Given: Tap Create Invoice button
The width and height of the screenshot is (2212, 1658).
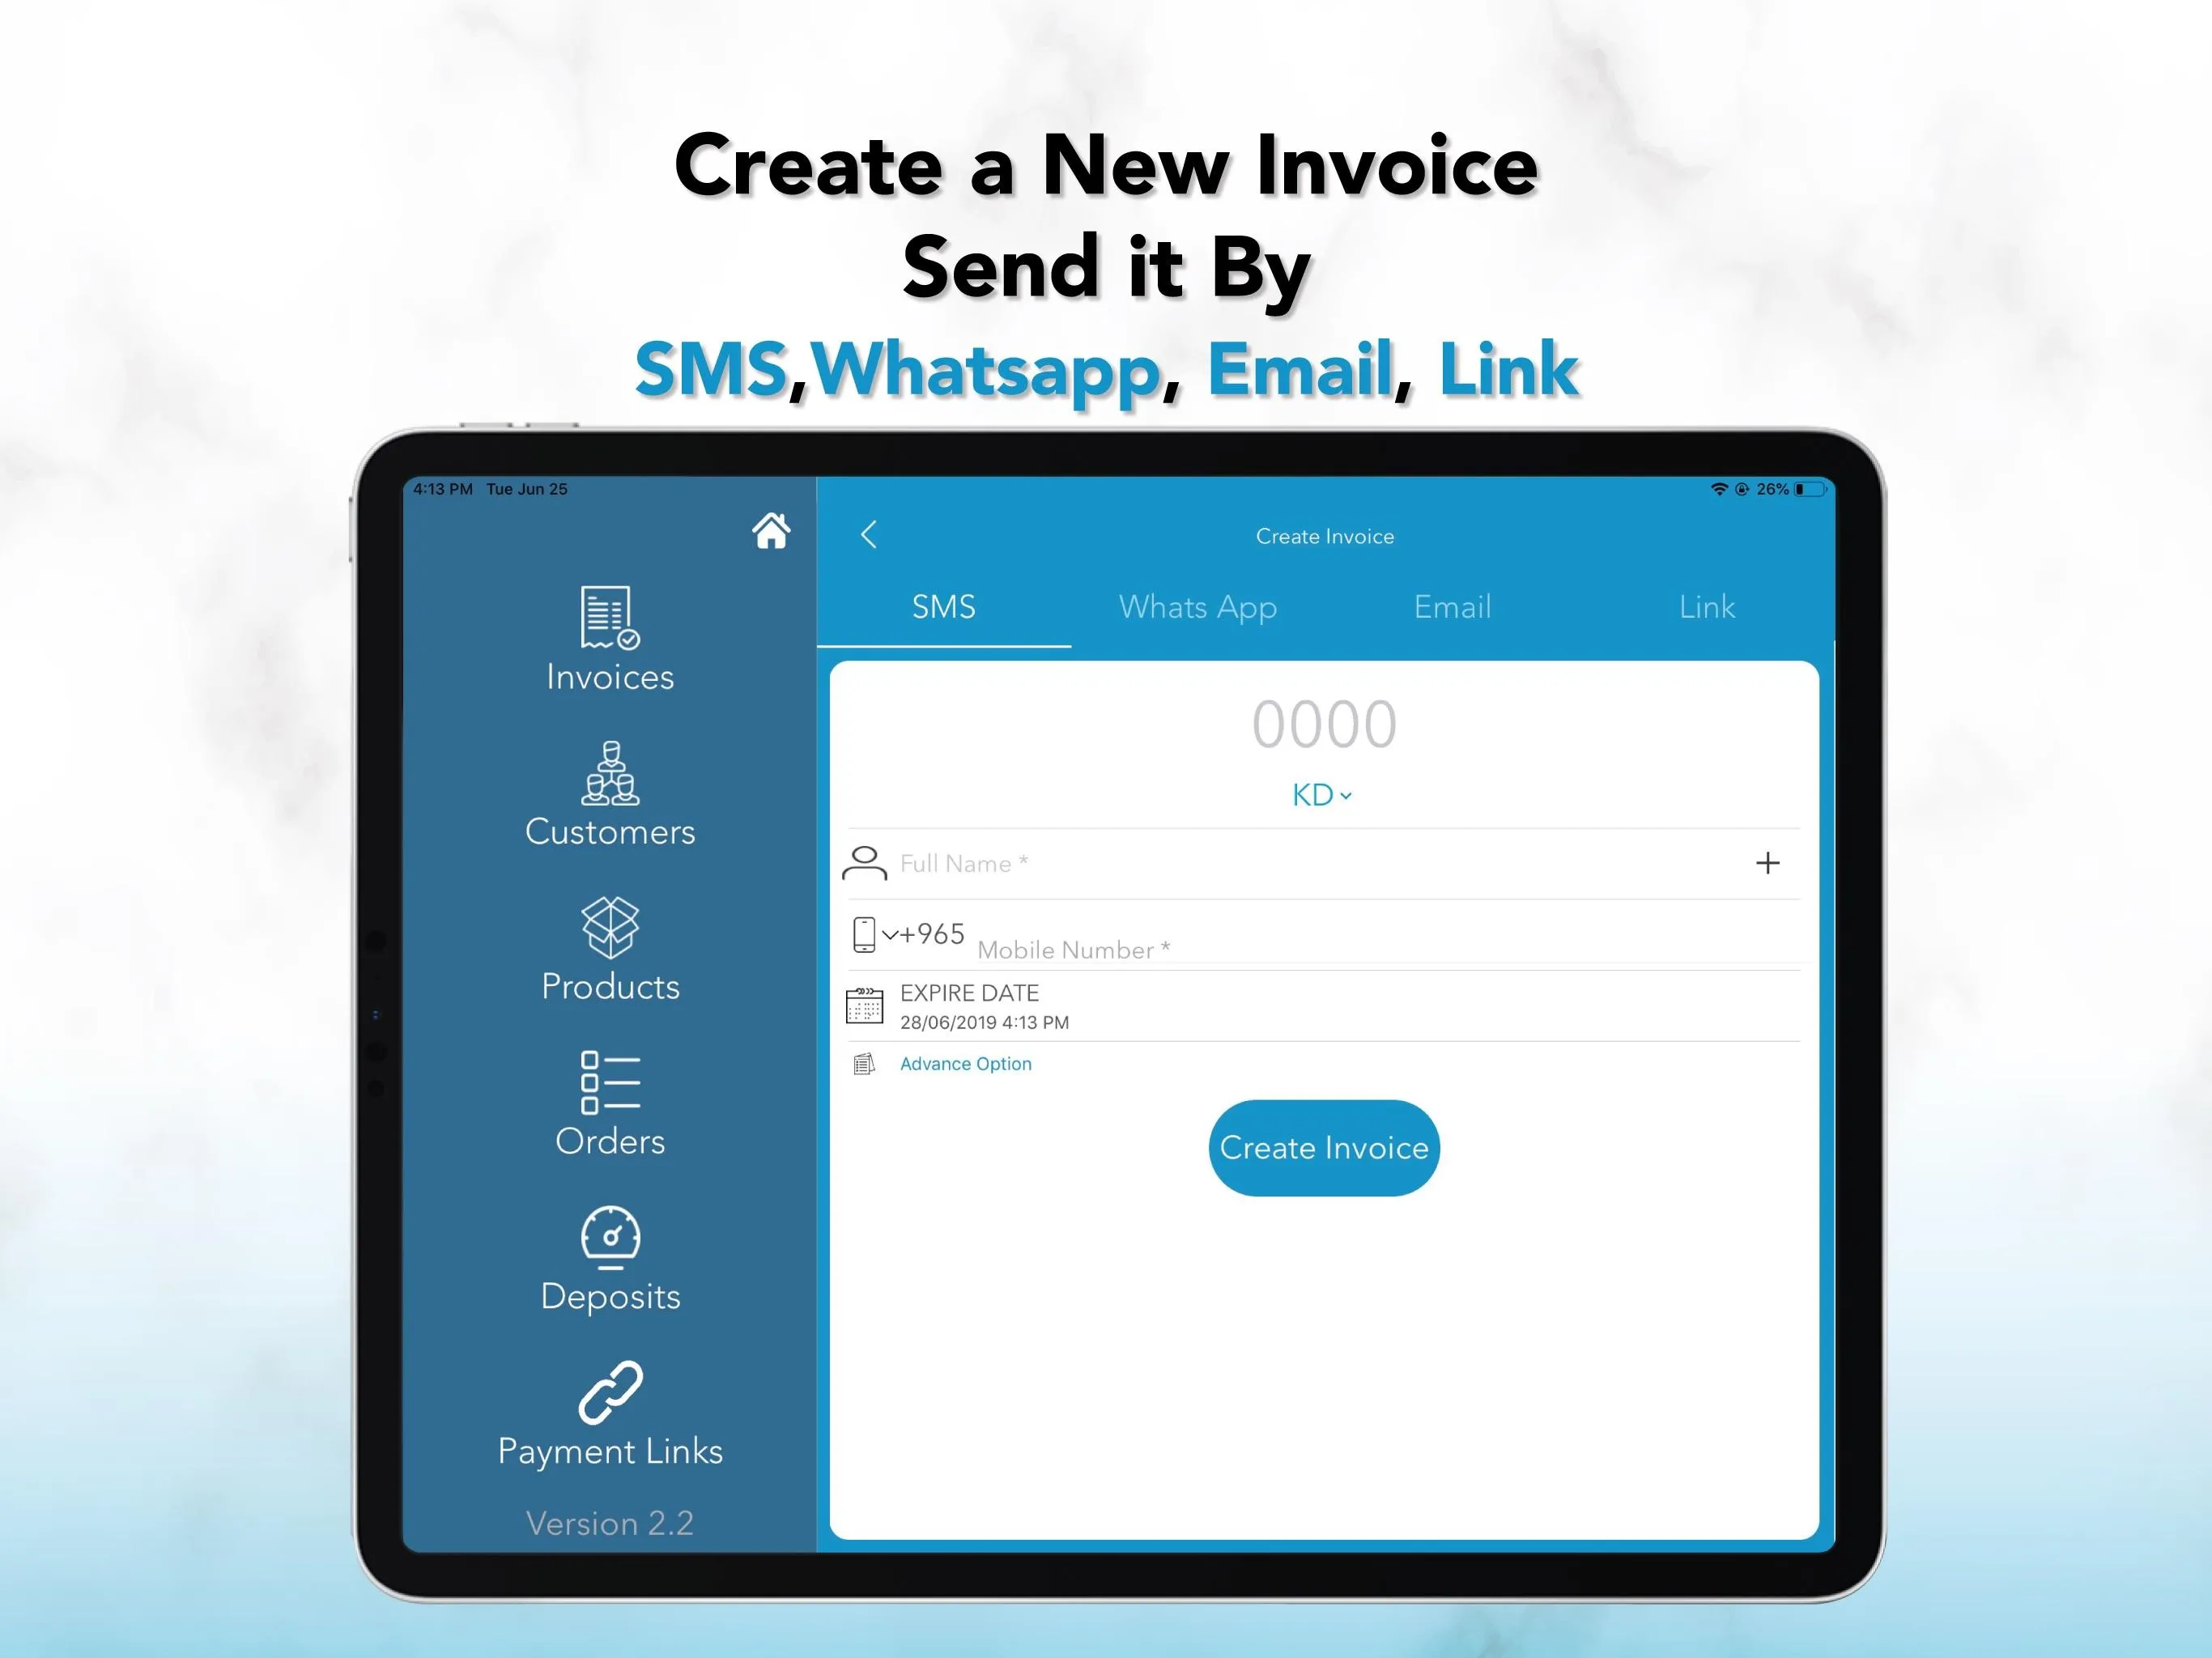Looking at the screenshot, I should (x=1324, y=1146).
